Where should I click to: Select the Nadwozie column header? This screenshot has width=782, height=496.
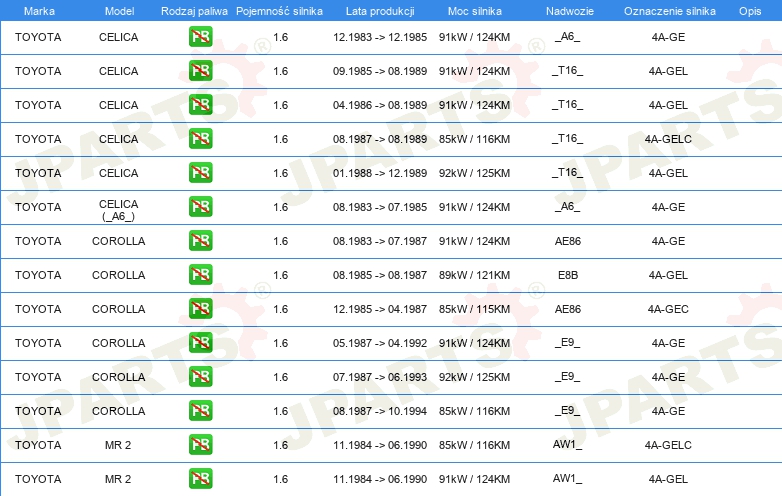click(570, 11)
